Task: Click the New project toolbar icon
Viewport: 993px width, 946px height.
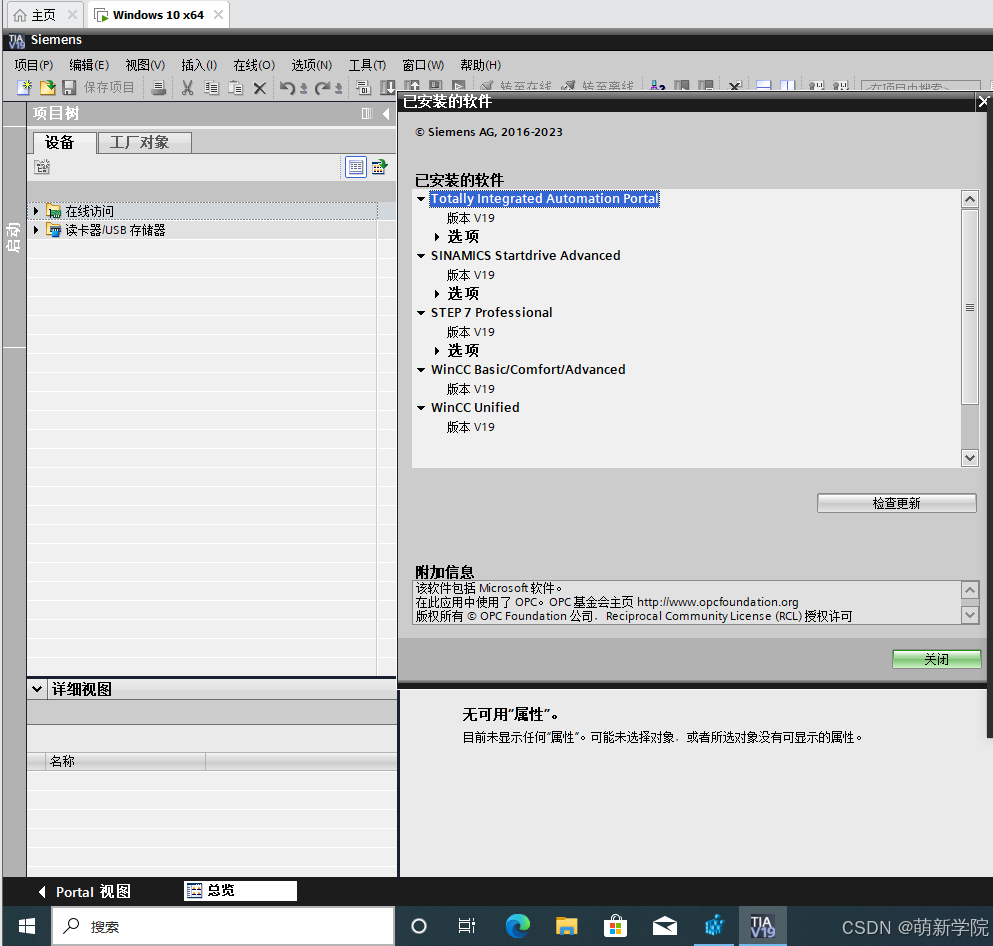Action: pyautogui.click(x=24, y=87)
